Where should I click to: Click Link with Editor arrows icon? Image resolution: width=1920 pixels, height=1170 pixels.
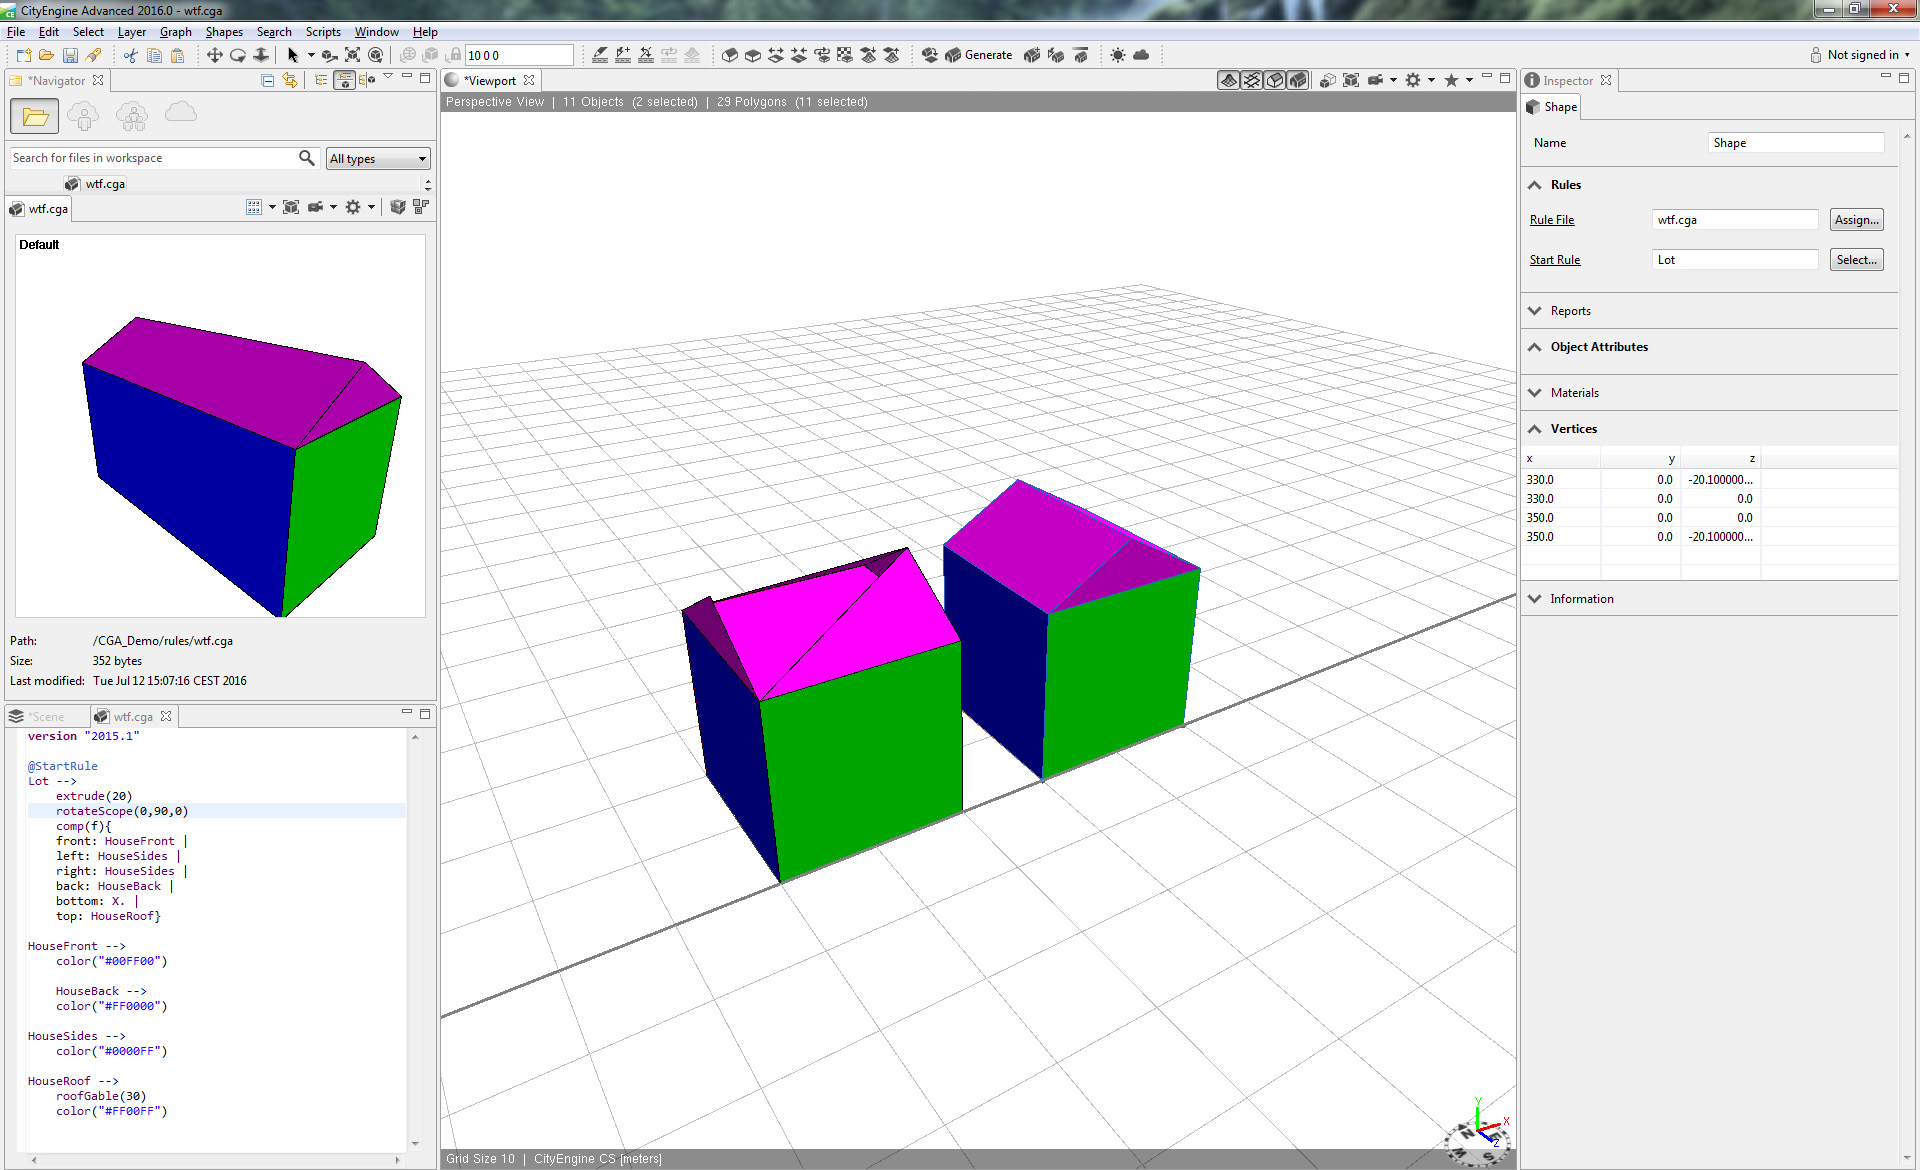(290, 80)
